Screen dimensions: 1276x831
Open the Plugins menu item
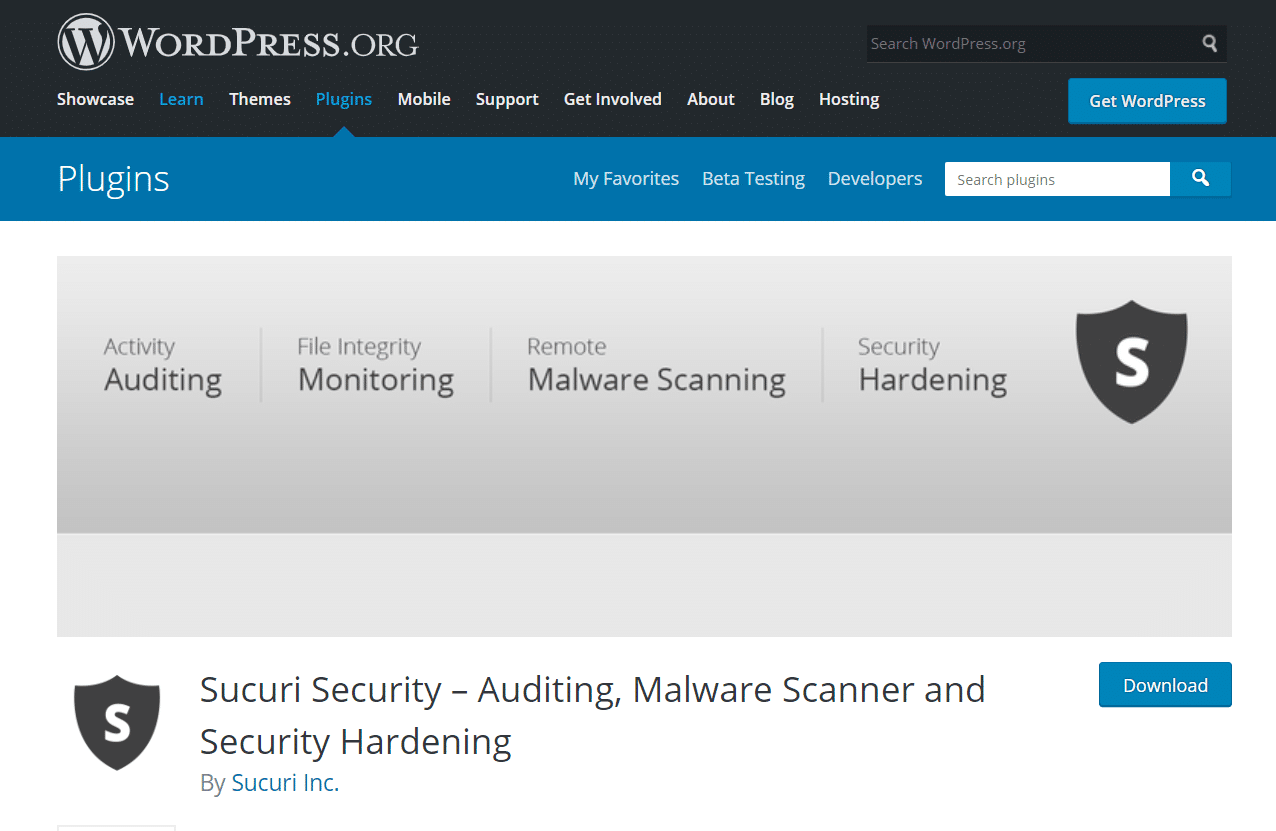pyautogui.click(x=343, y=99)
